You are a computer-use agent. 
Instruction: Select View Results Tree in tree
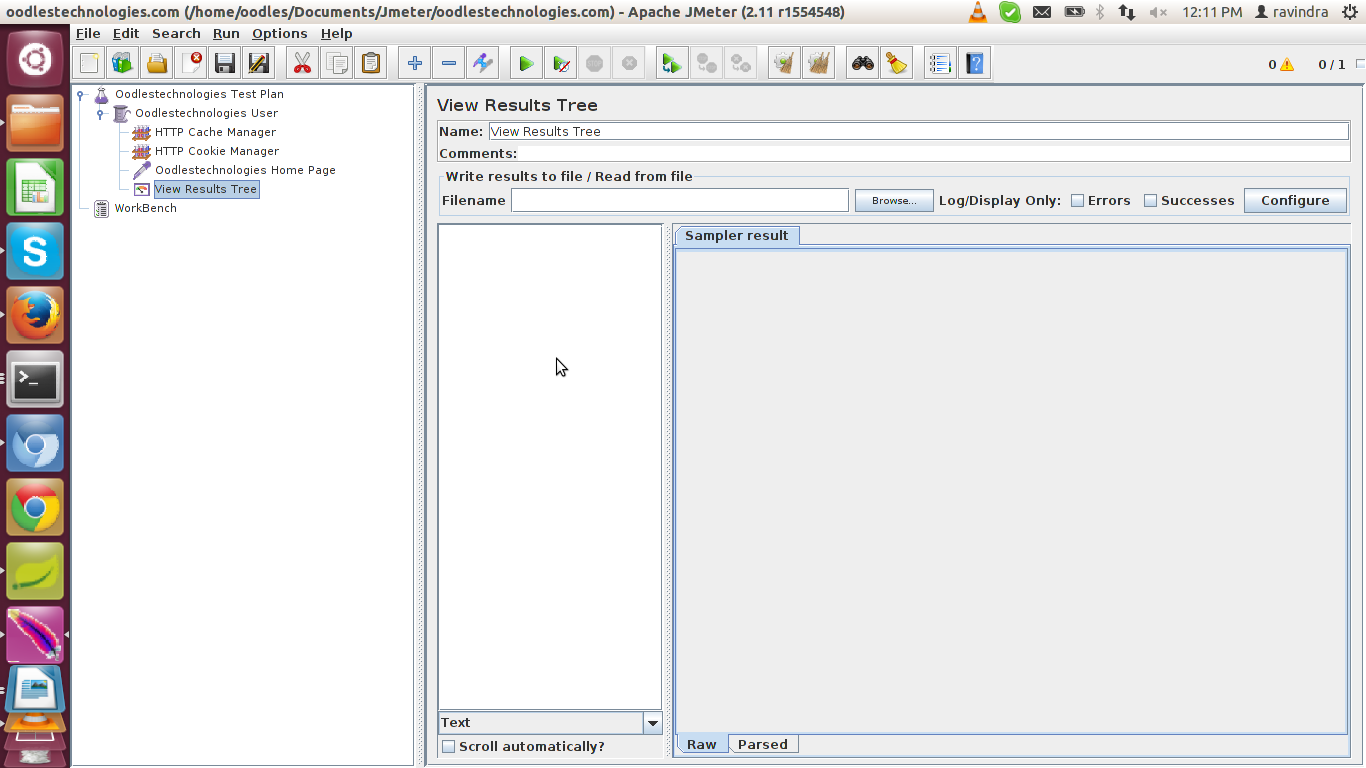coord(206,189)
